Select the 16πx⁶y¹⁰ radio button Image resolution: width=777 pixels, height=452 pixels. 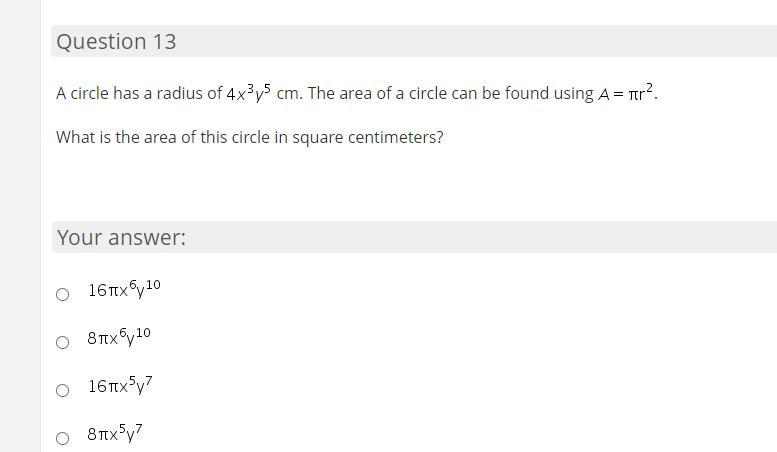tap(63, 294)
